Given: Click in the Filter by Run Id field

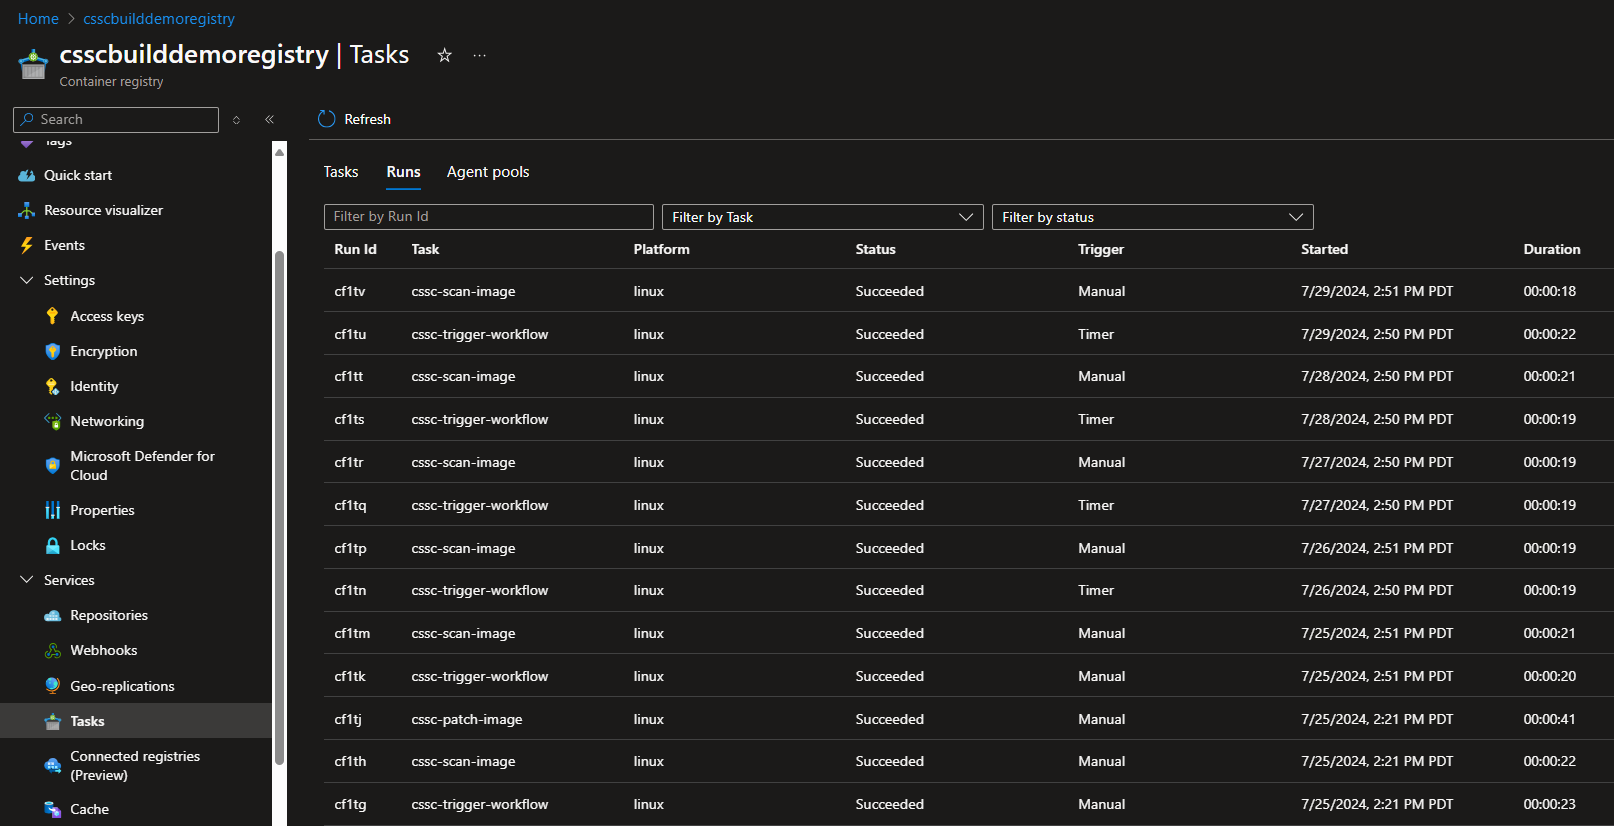Looking at the screenshot, I should coord(488,217).
